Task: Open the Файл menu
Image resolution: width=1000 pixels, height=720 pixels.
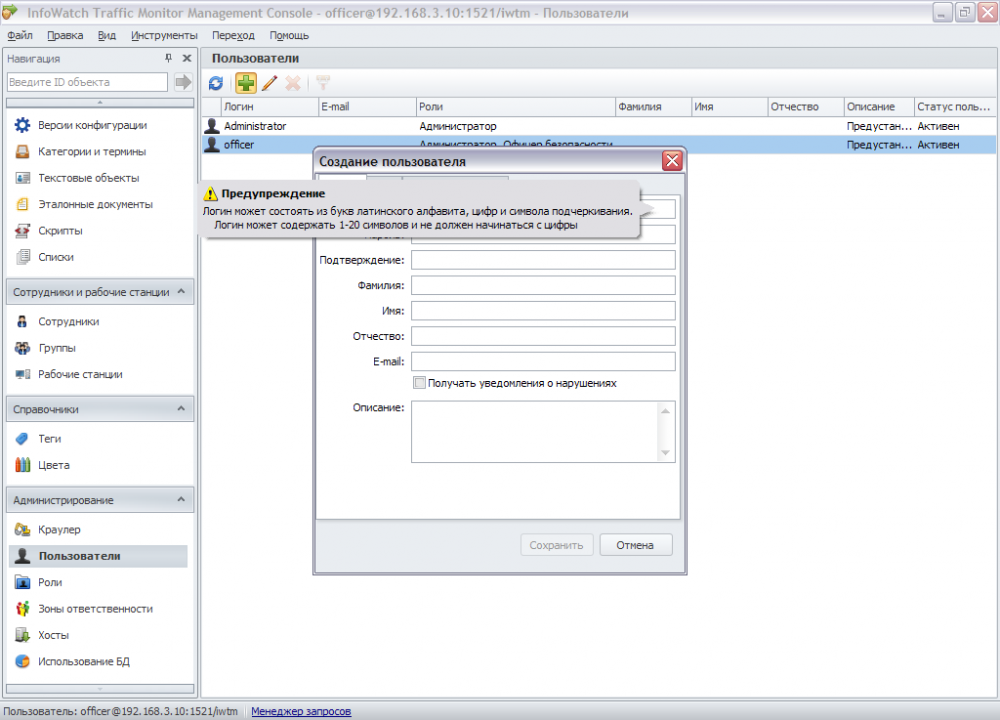Action: coord(20,35)
